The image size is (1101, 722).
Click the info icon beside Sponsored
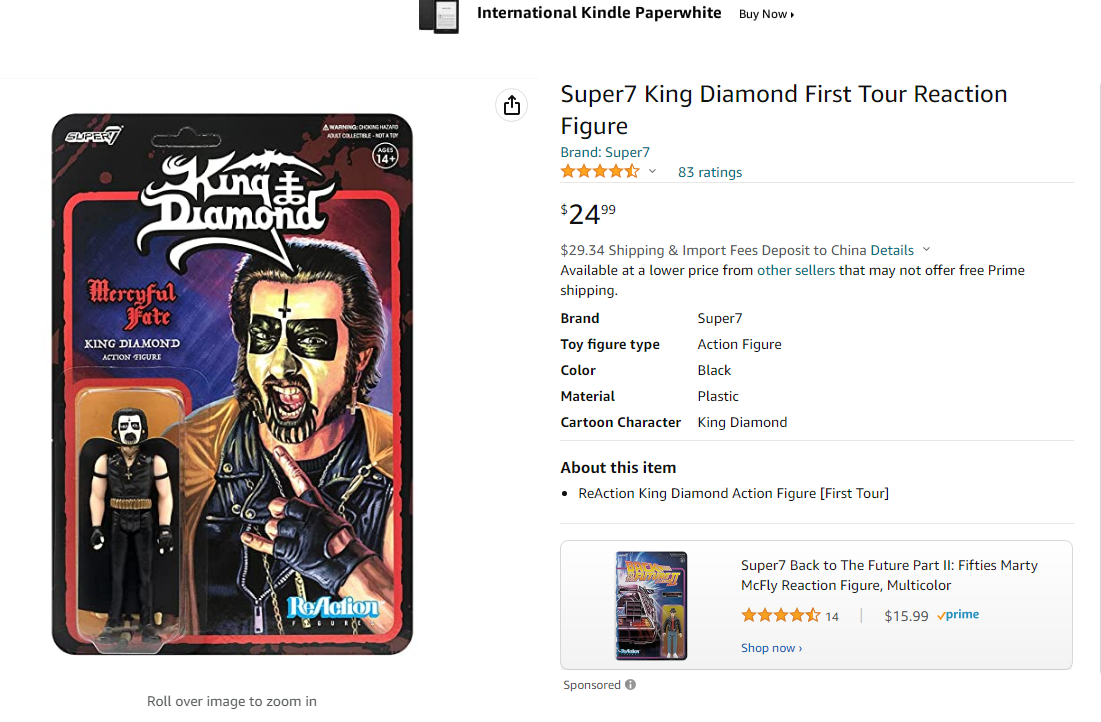(630, 685)
